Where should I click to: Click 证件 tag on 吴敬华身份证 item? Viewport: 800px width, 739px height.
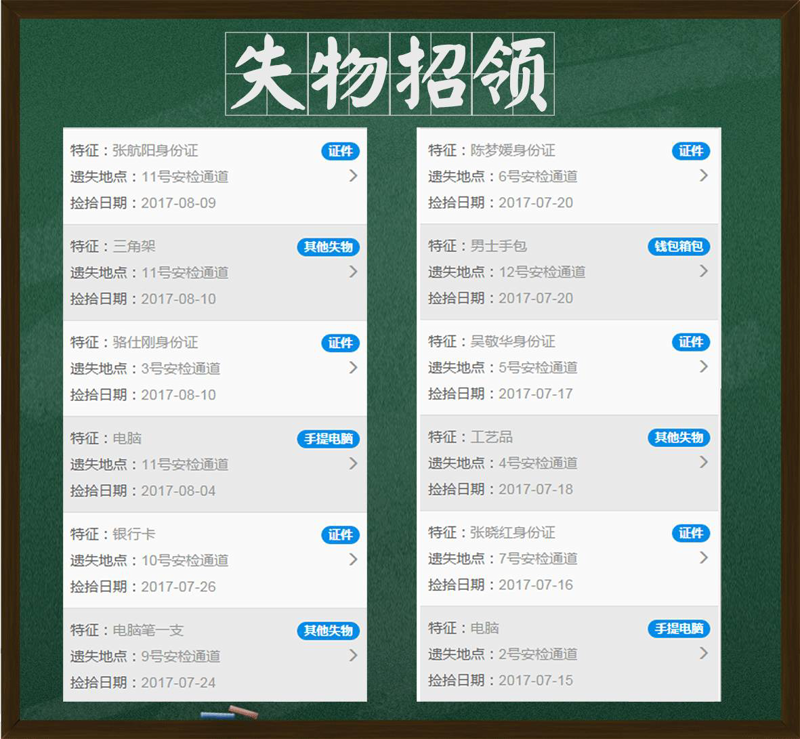[x=691, y=342]
